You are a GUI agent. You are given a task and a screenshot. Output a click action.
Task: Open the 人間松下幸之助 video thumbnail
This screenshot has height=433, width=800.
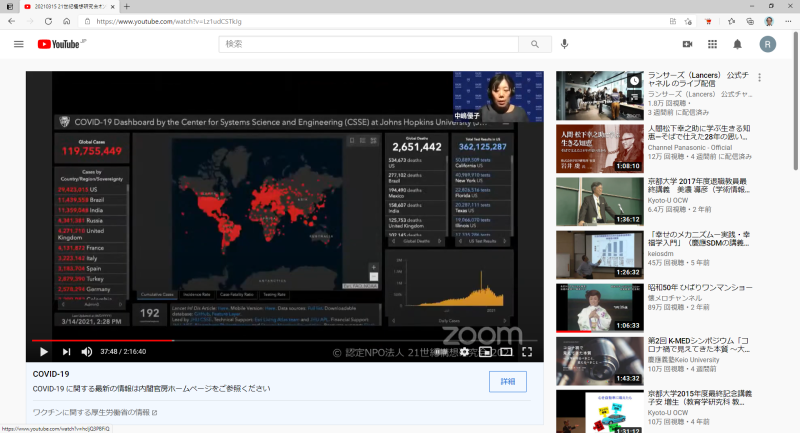599,148
